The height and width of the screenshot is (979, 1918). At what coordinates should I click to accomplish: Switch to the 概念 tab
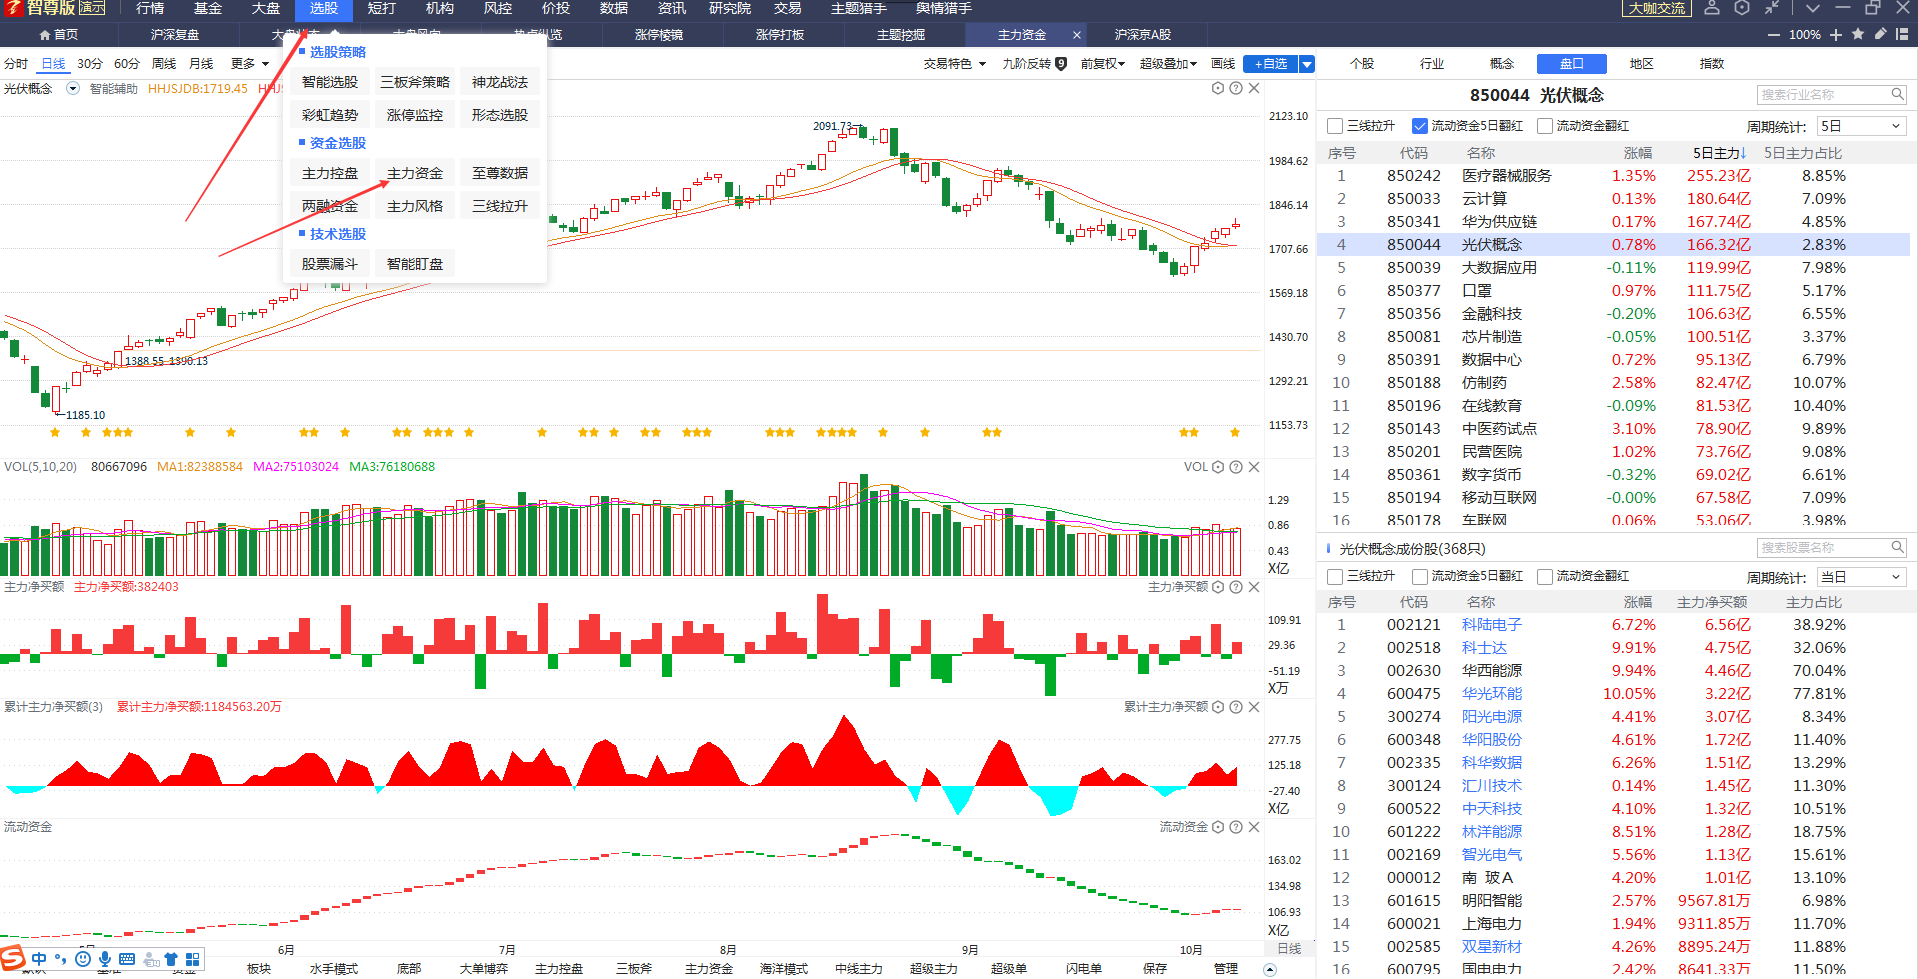click(x=1502, y=64)
